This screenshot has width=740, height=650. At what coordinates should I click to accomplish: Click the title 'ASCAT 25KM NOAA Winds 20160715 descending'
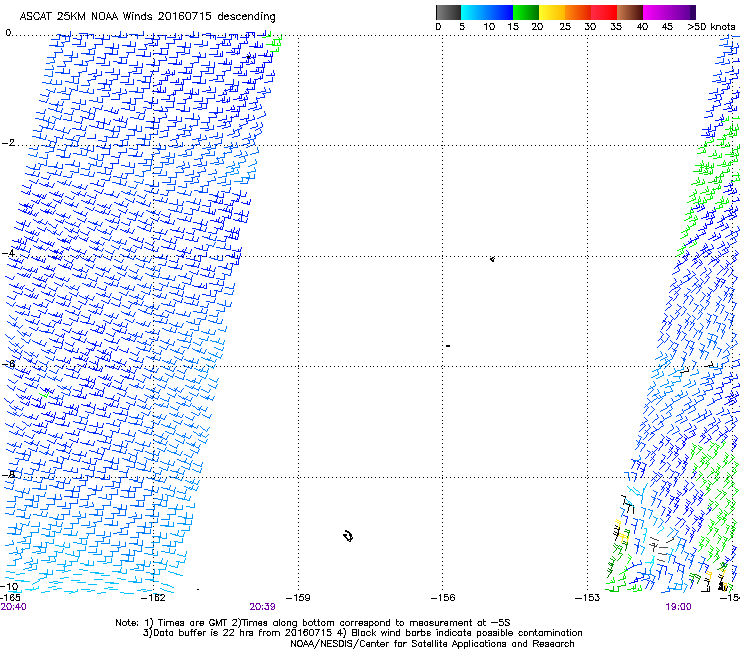pos(147,17)
